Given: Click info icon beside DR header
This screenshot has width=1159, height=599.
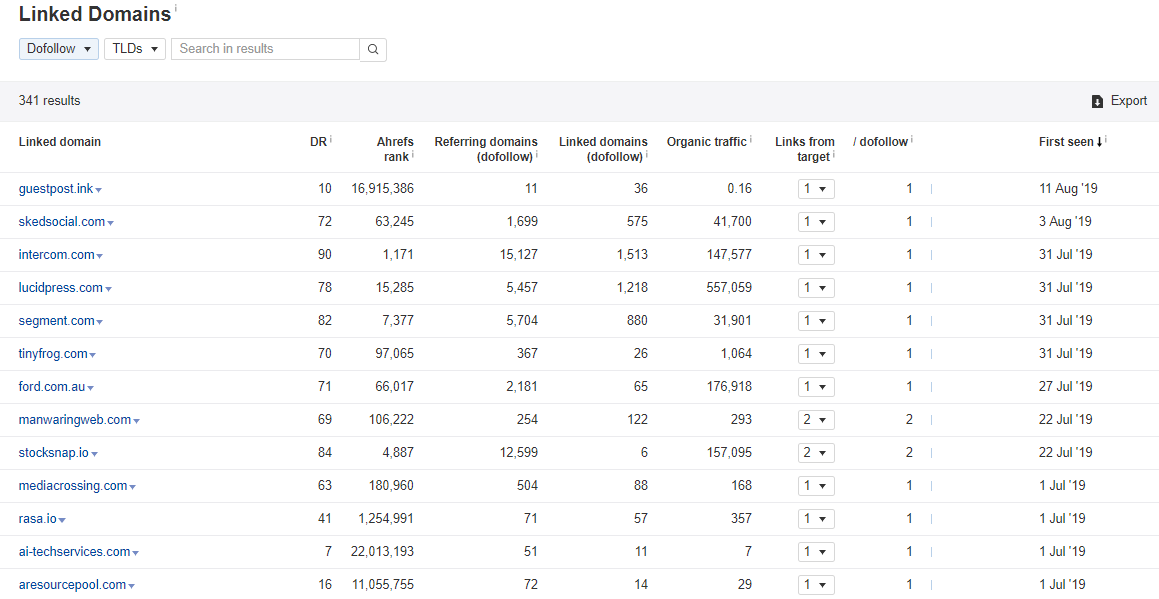Looking at the screenshot, I should coord(330,139).
